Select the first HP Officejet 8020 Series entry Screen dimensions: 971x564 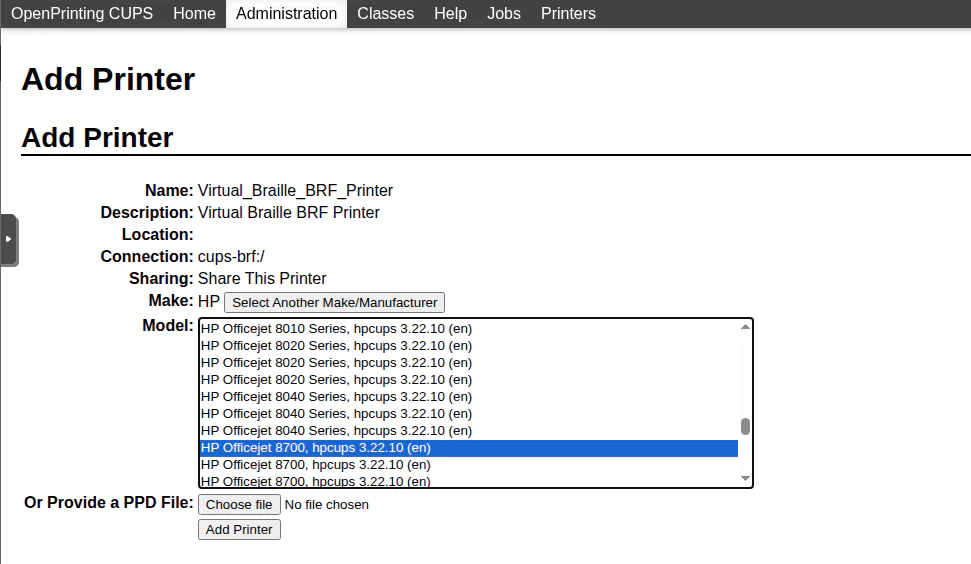point(336,345)
